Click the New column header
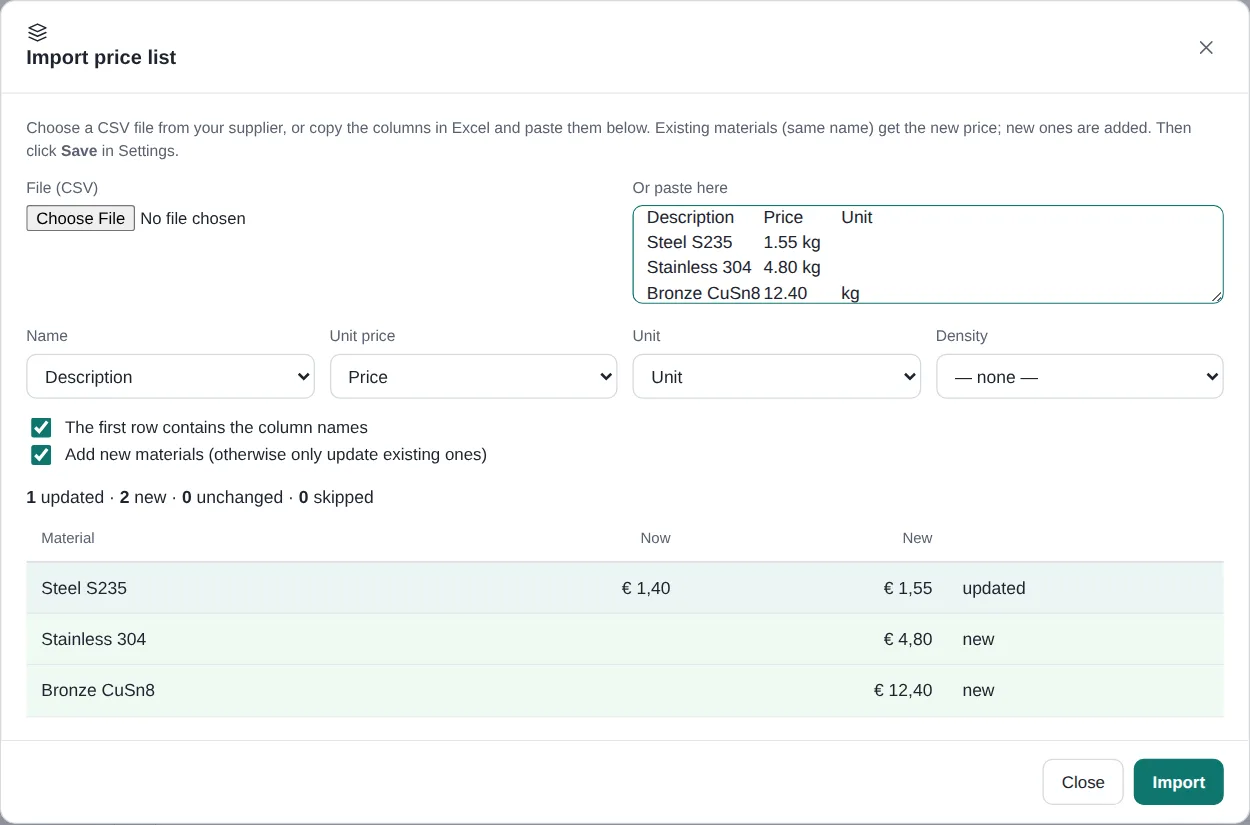1250x825 pixels. click(x=917, y=538)
